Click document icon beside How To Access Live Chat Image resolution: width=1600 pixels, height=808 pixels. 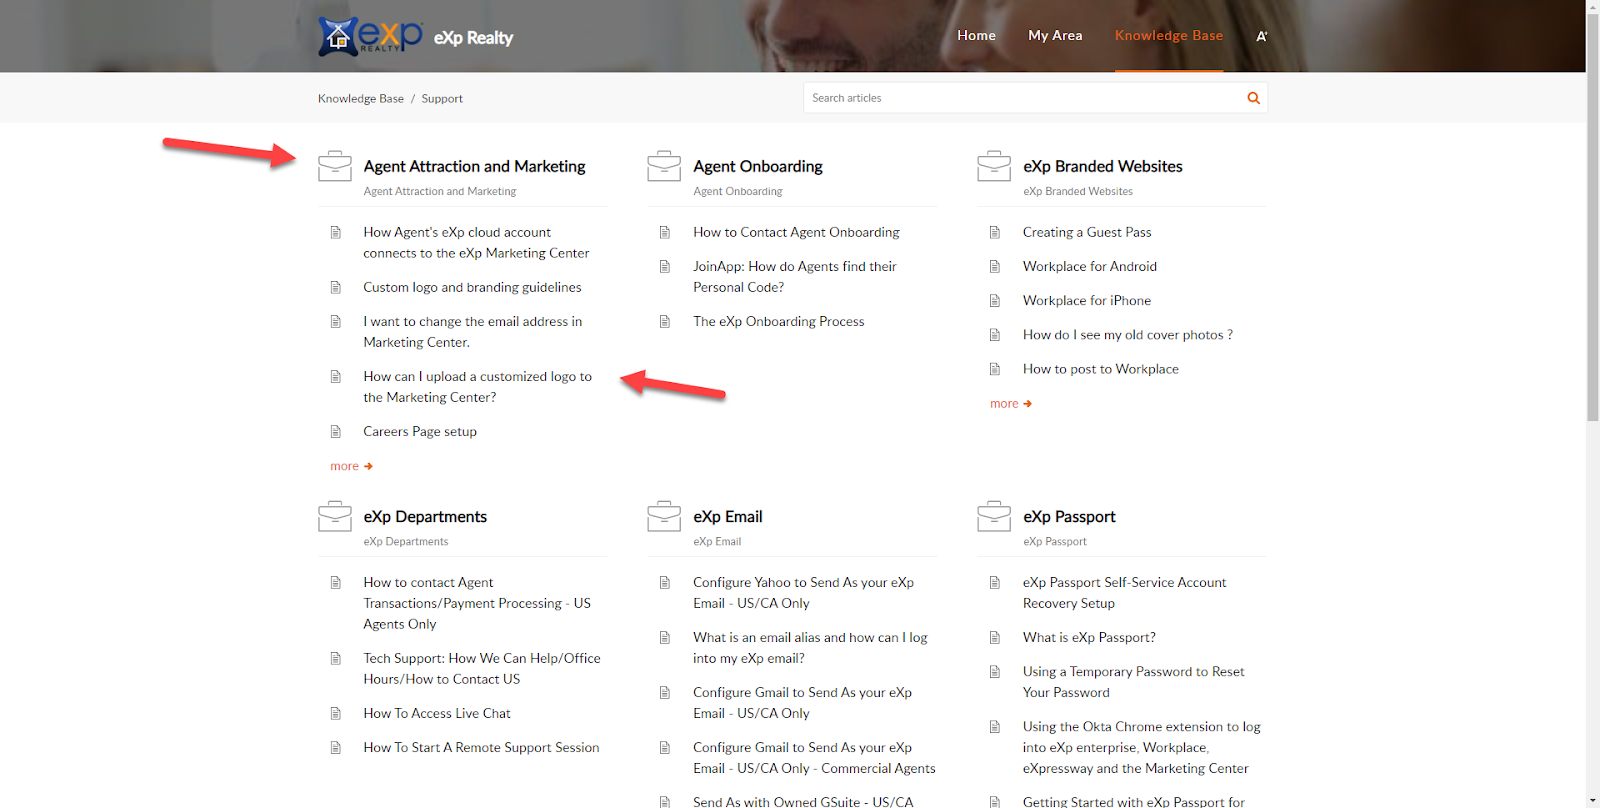pos(336,713)
